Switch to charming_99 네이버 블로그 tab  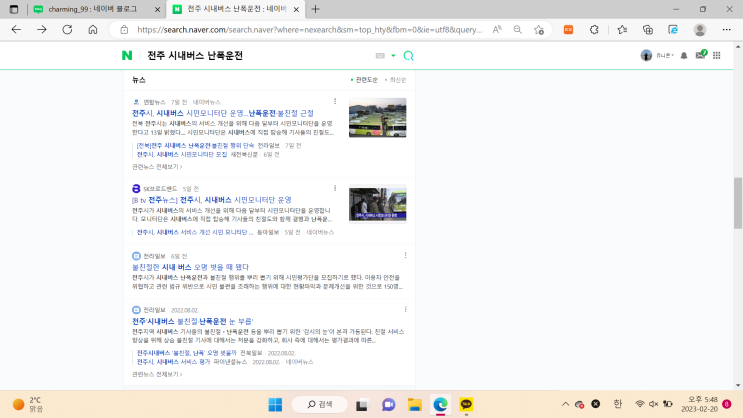93,9
